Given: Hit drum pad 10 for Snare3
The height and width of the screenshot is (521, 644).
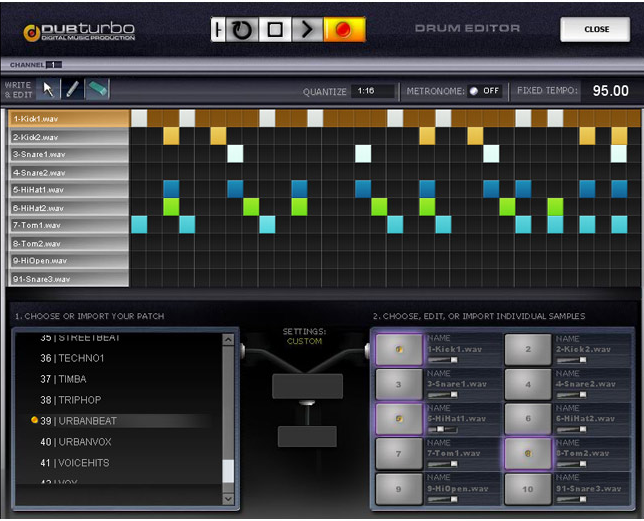Looking at the screenshot, I should (528, 489).
